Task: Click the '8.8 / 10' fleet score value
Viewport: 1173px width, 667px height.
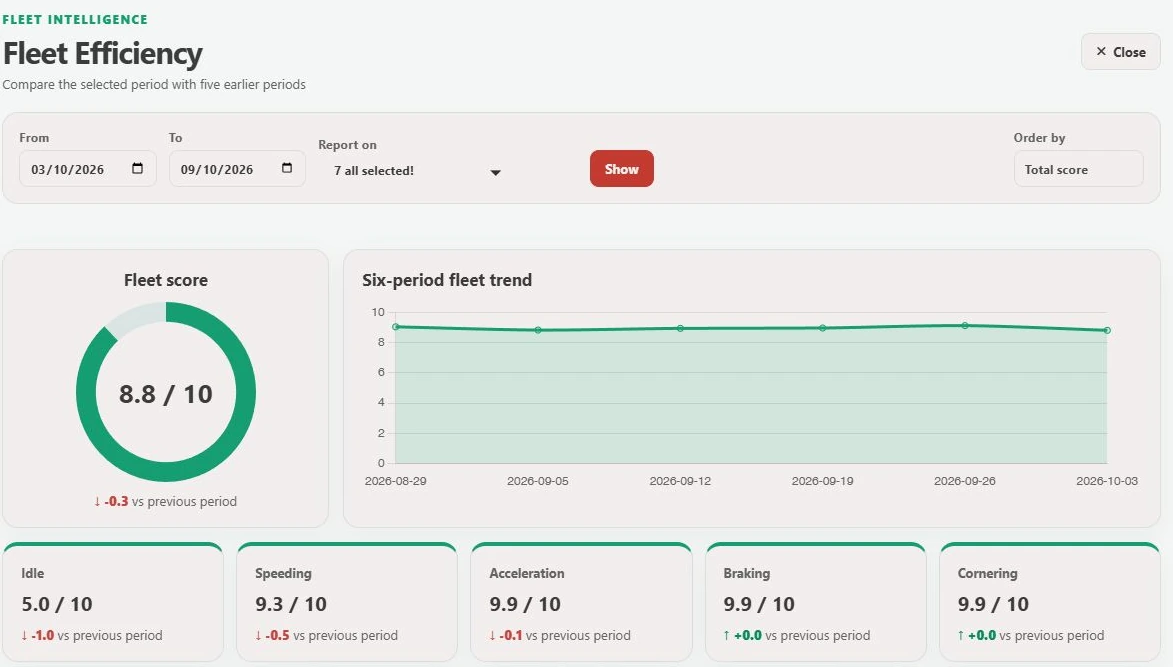Action: 166,394
